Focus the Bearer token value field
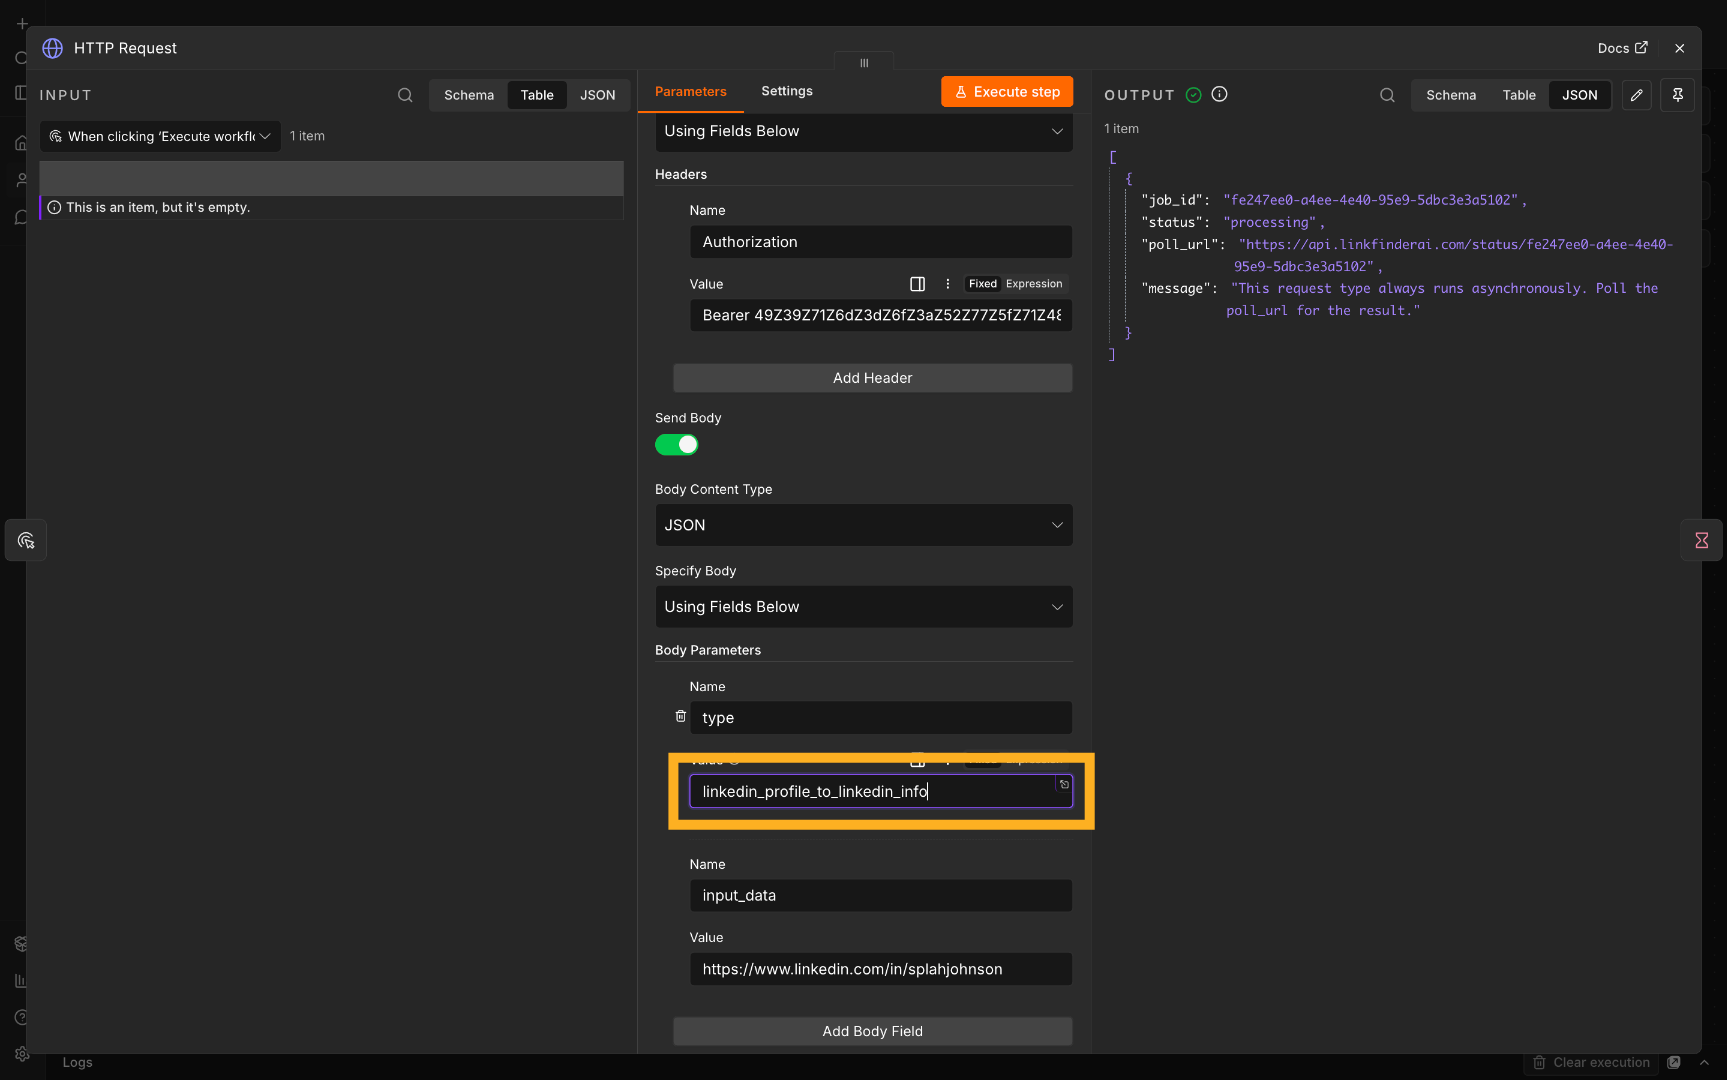The height and width of the screenshot is (1080, 1727). coord(881,315)
